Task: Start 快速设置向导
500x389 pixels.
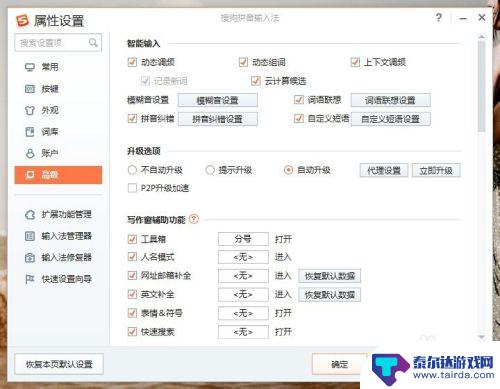Action: point(58,279)
